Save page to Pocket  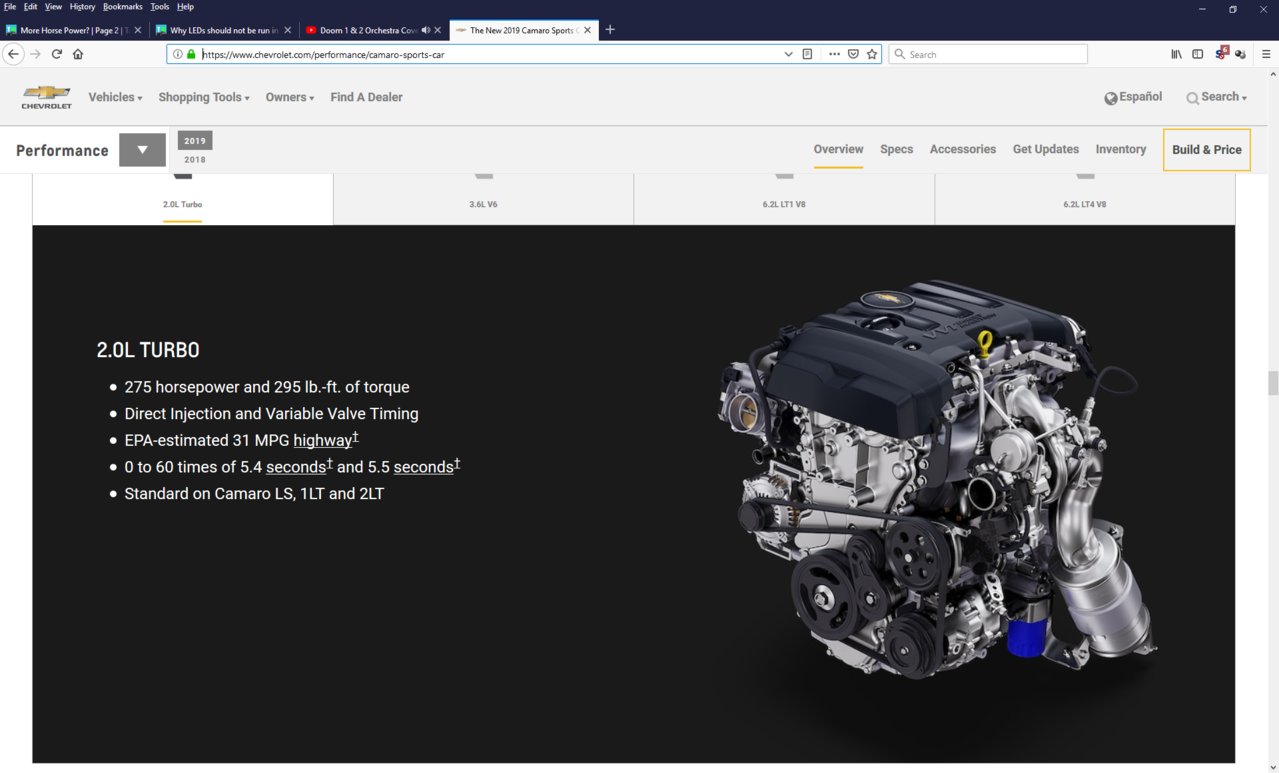pyautogui.click(x=853, y=54)
